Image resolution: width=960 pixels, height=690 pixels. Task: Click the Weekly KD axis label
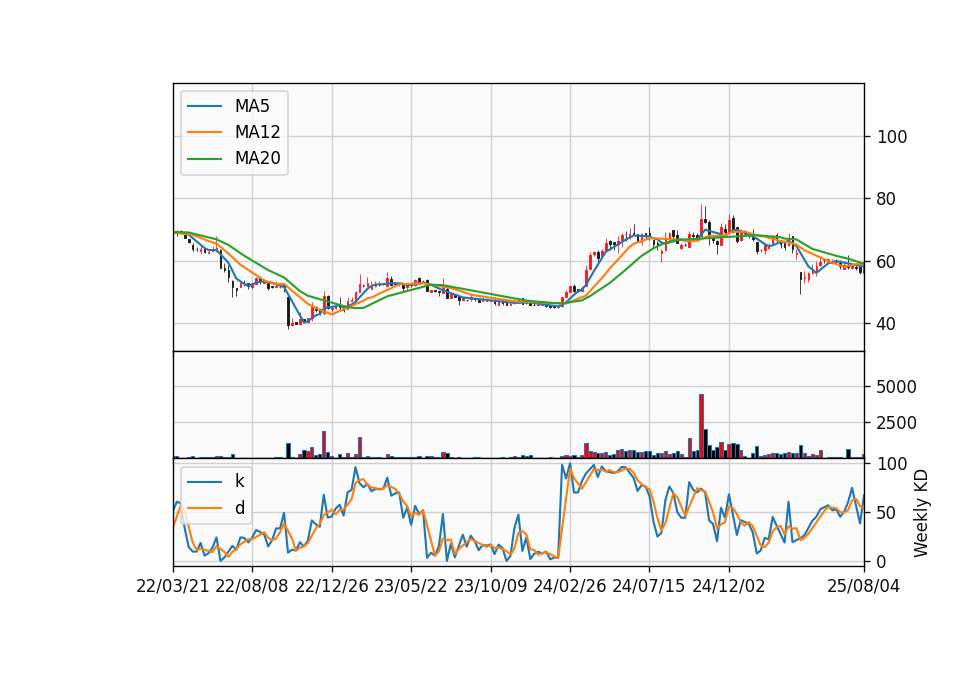(x=921, y=514)
